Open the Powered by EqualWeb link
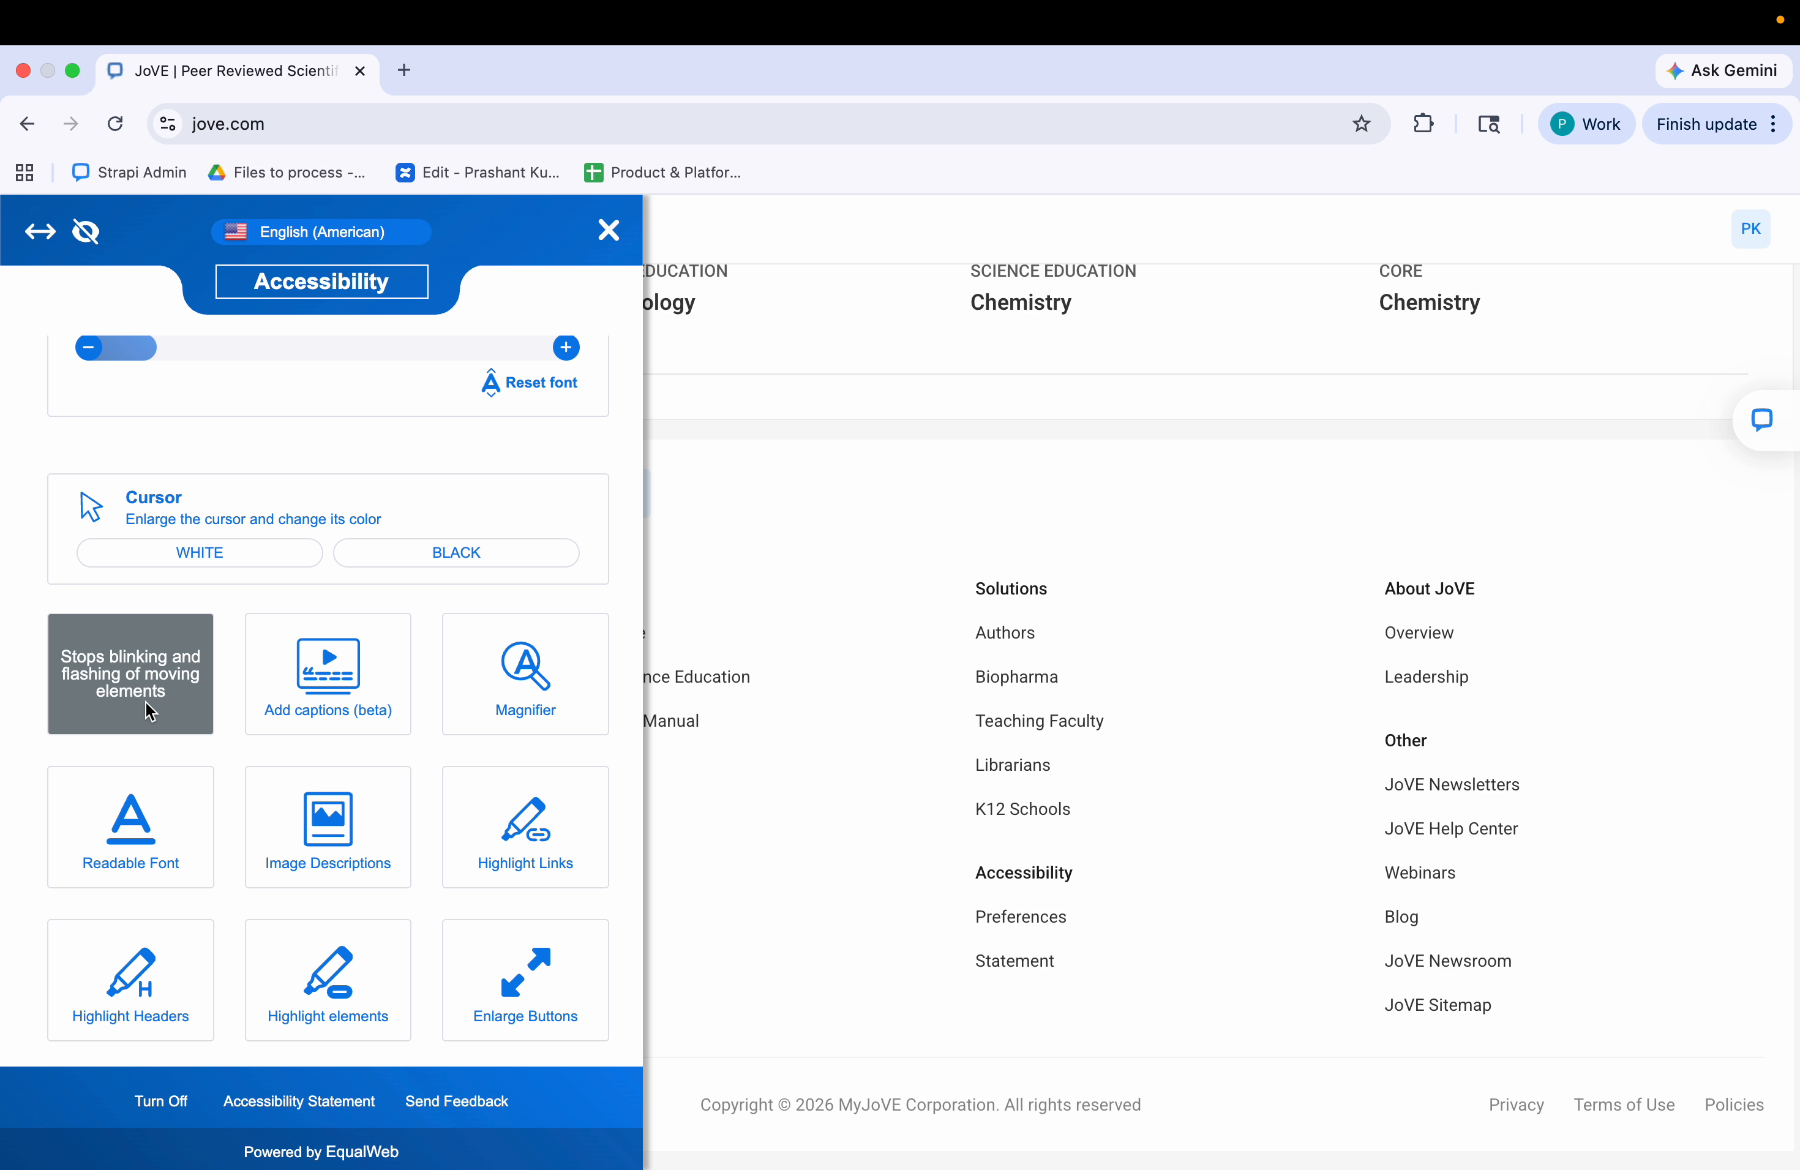This screenshot has width=1800, height=1170. point(321,1152)
